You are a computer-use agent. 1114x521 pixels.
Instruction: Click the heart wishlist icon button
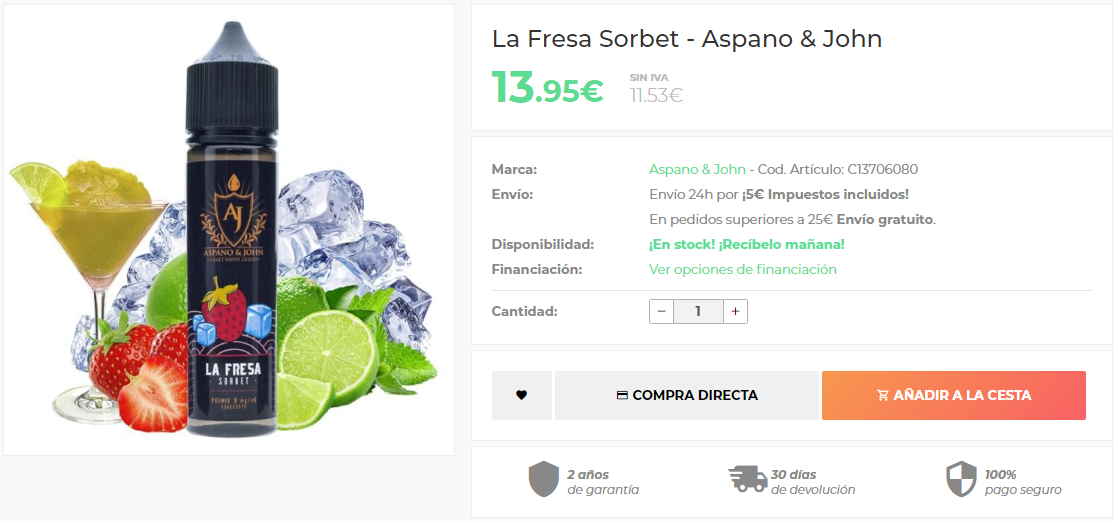pyautogui.click(x=521, y=395)
